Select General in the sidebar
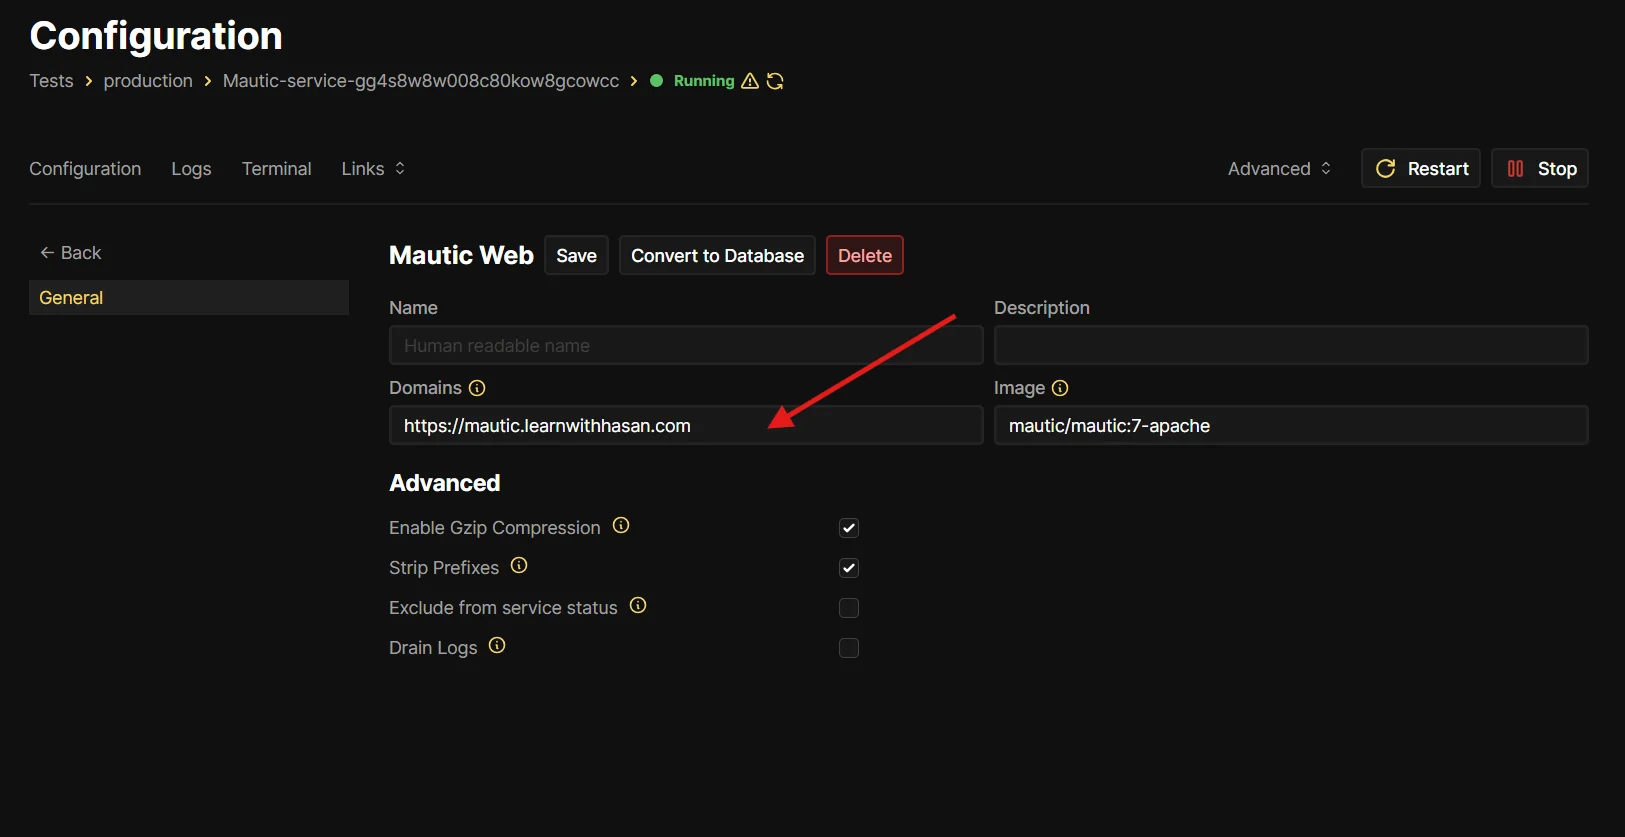This screenshot has width=1625, height=837. 189,298
